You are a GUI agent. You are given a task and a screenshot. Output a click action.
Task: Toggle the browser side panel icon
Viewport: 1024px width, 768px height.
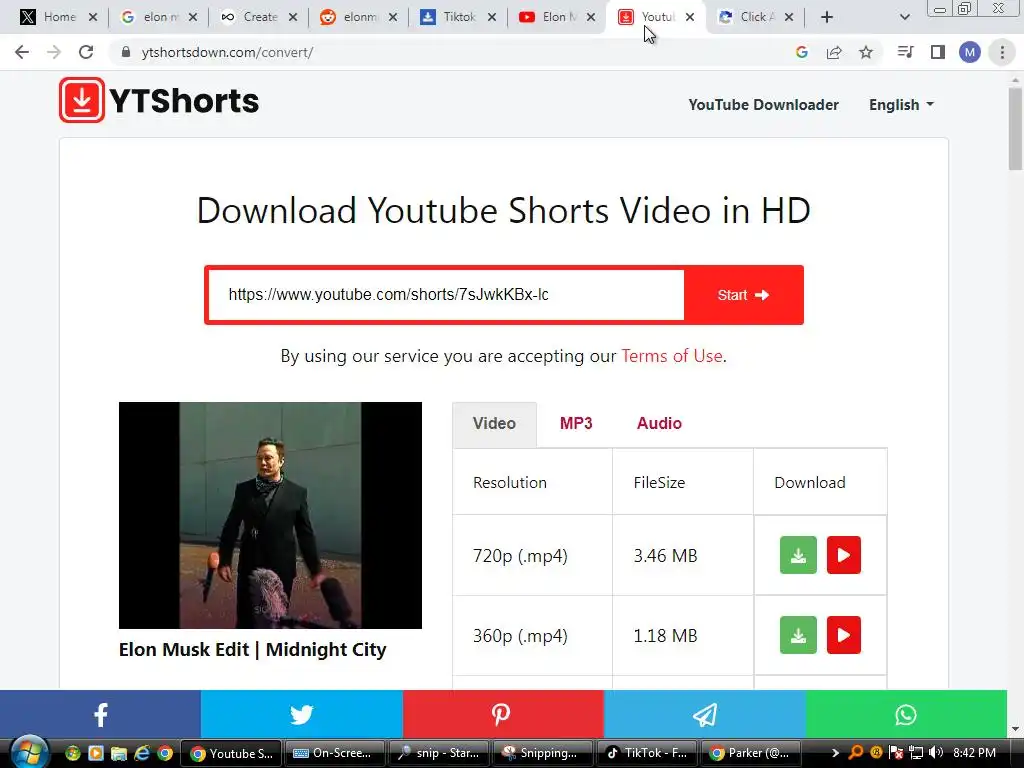938,52
